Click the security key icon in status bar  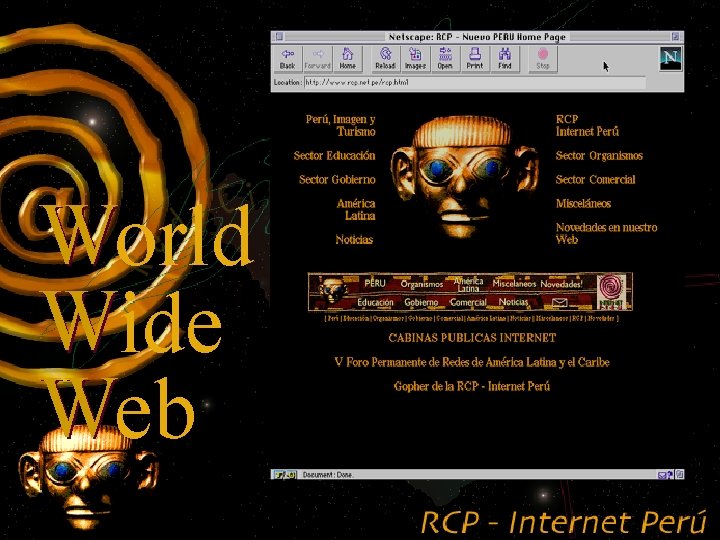(285, 475)
